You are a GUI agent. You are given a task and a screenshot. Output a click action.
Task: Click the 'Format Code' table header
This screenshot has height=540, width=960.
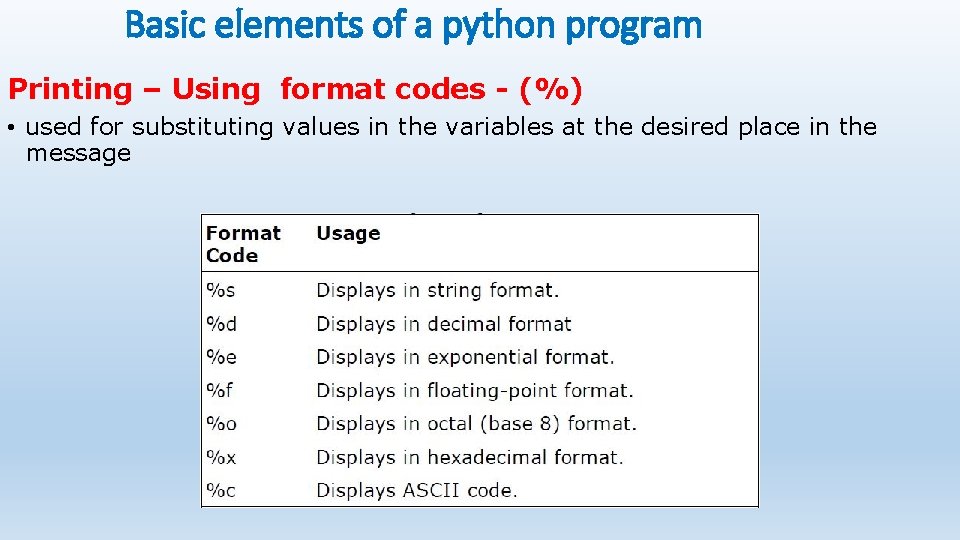point(243,244)
